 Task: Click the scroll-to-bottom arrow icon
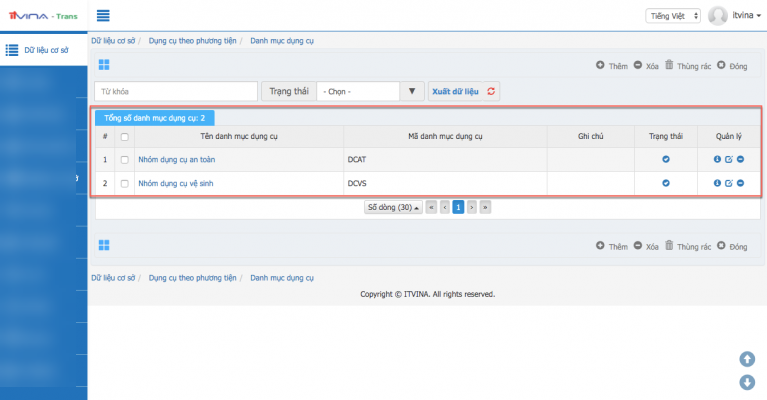(746, 382)
